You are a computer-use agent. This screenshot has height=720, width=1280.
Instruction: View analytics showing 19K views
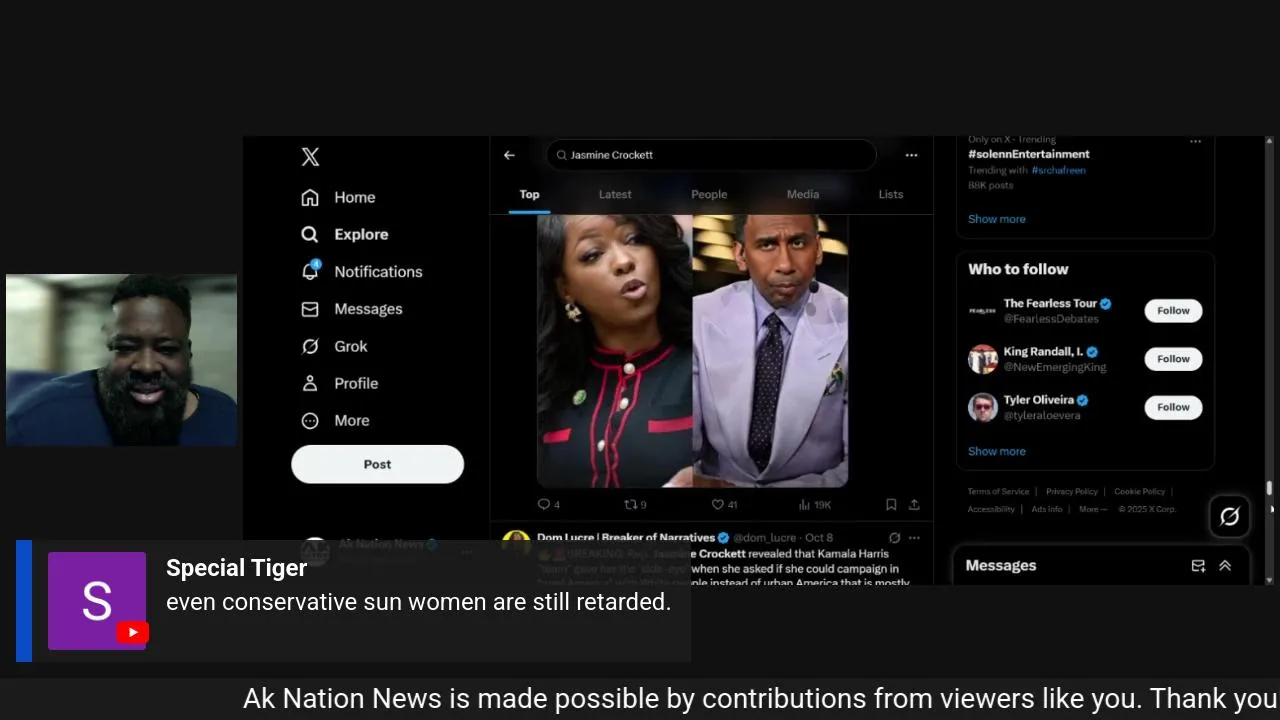coord(815,505)
